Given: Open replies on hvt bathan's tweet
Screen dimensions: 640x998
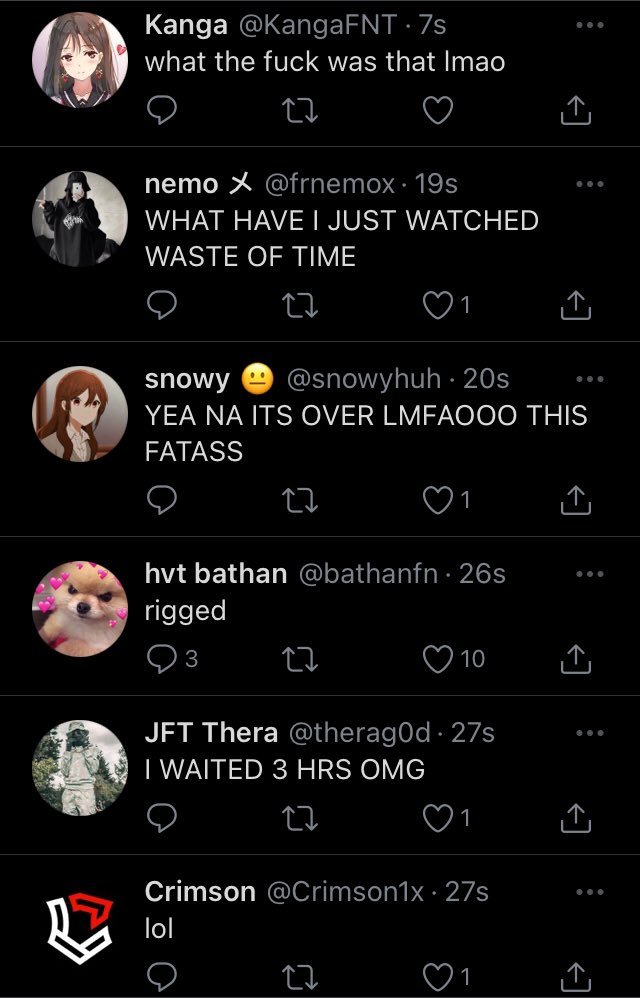Looking at the screenshot, I should click(172, 659).
